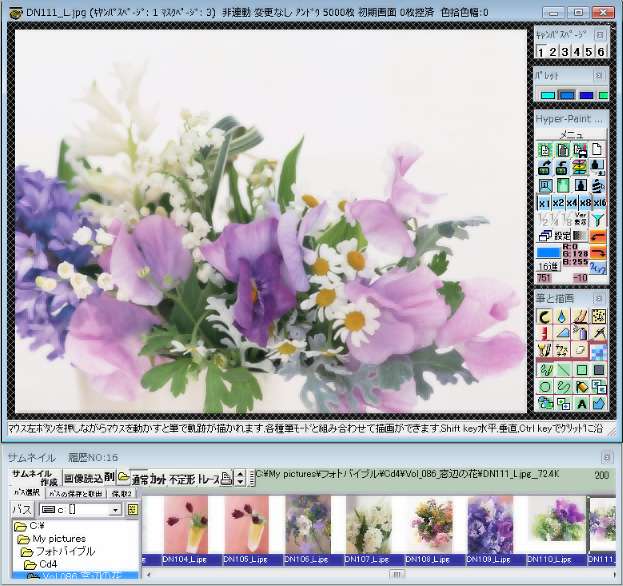Switch to the パス選択 tab

tap(27, 494)
